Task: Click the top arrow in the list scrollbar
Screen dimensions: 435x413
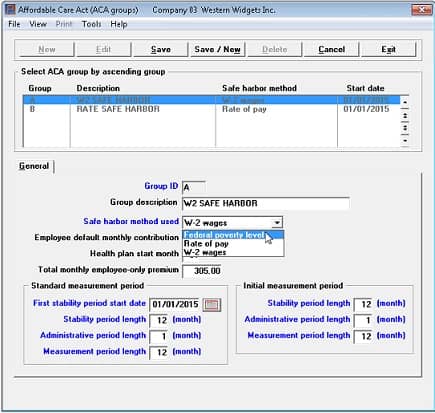Action: (405, 102)
